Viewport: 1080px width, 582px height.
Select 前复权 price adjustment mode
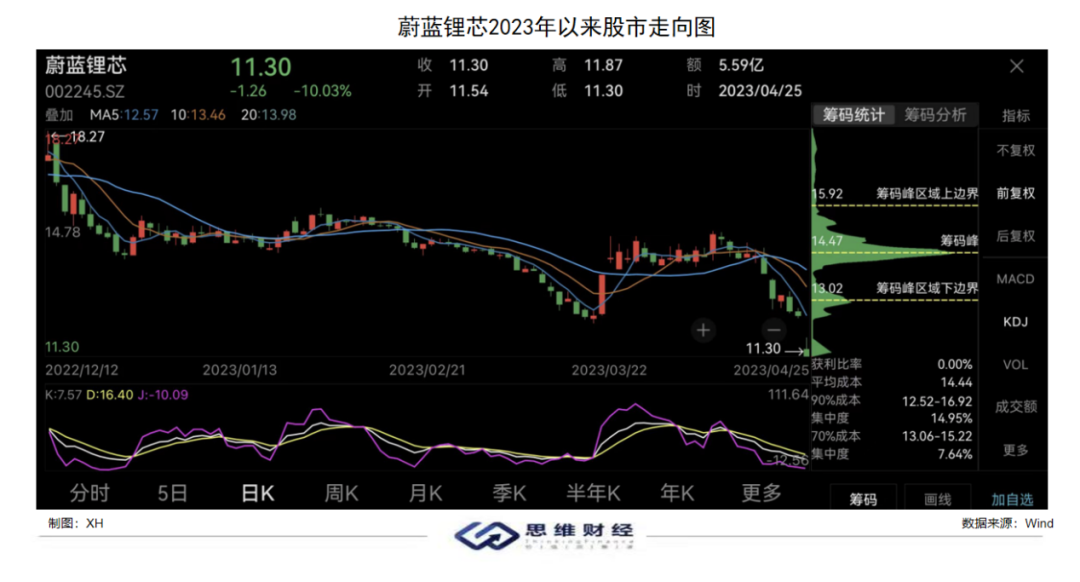click(1016, 193)
